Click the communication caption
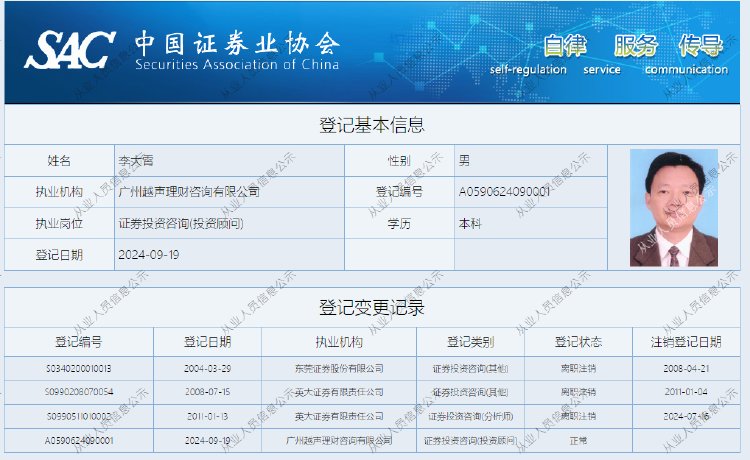The height and width of the screenshot is (460, 750). (686, 70)
